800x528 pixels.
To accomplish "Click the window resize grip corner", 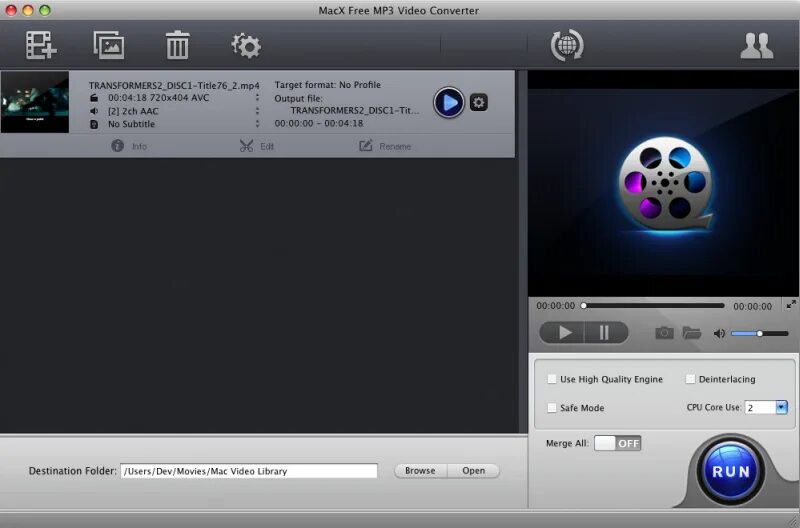I will click(792, 520).
